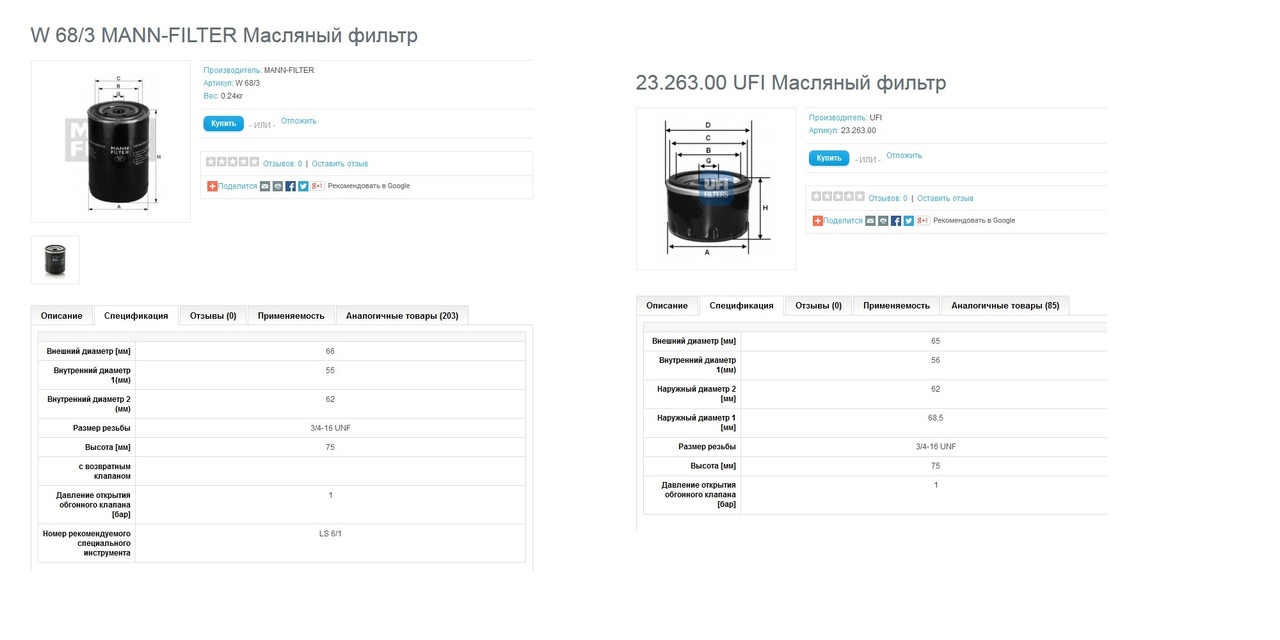Open Поделиться plus icon for MANN-FILTER product
1280x640 pixels.
pos(212,186)
